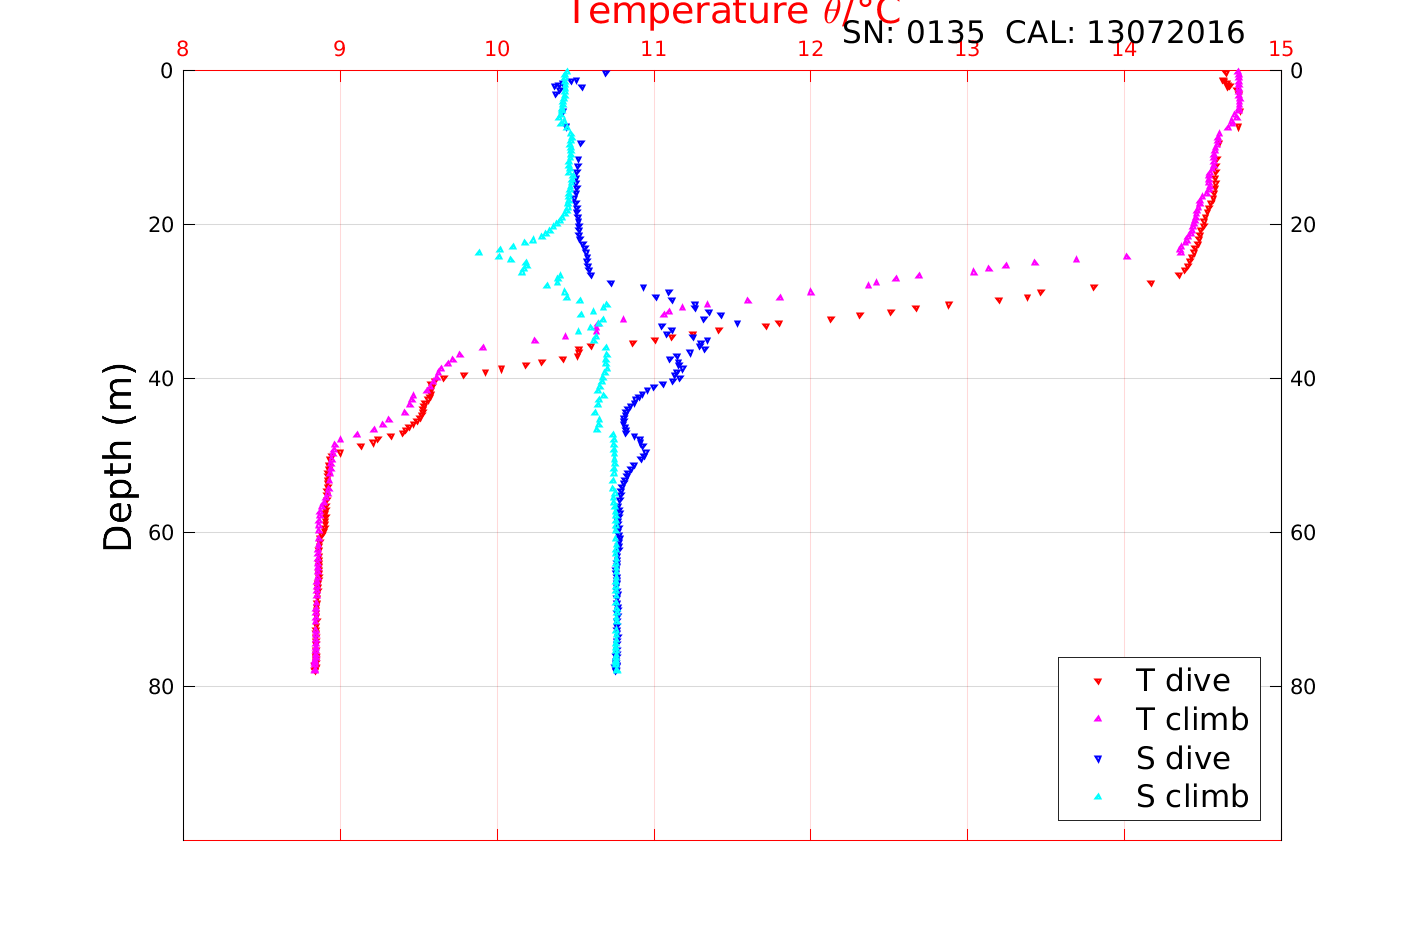The image size is (1417, 945).
Task: Click the 'SN: 0135' serial number text
Action: pyautogui.click(x=913, y=33)
